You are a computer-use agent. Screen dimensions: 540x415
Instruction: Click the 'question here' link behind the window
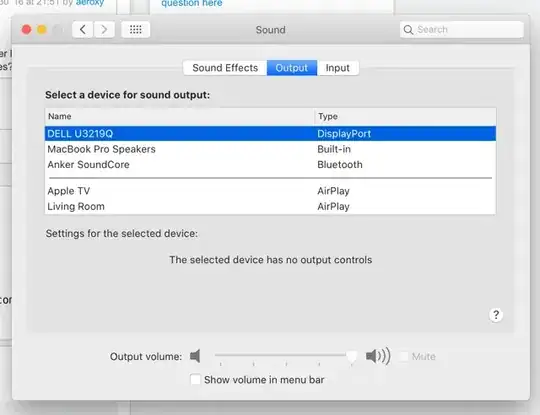192,3
